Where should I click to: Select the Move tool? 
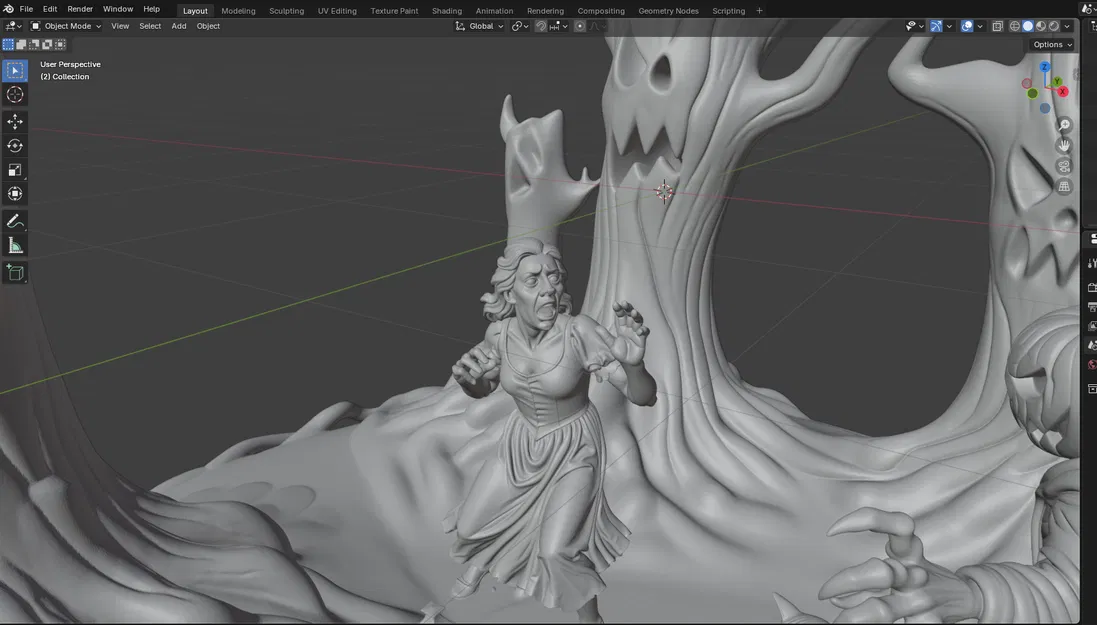coord(15,120)
